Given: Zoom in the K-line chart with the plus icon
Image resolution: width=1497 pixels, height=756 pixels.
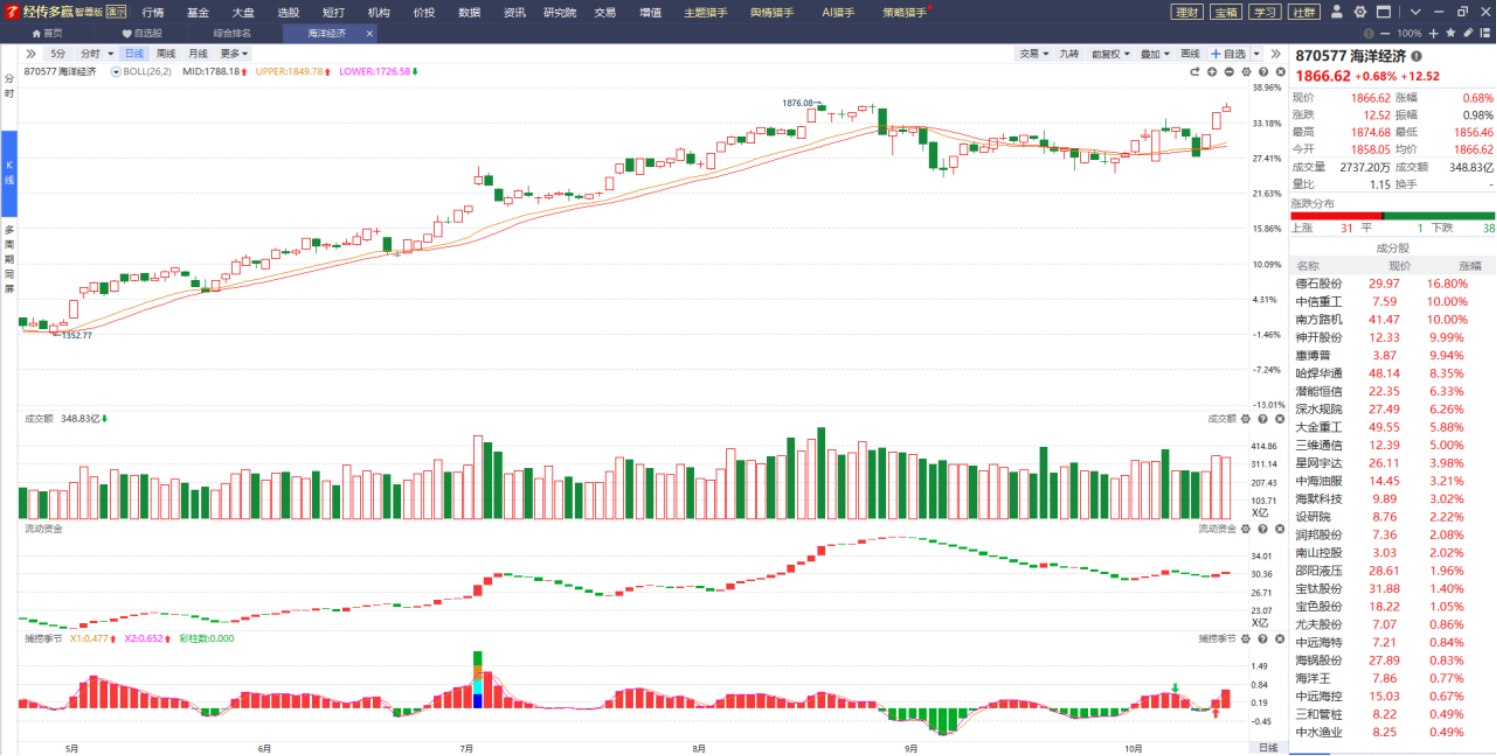Looking at the screenshot, I should point(1212,72).
